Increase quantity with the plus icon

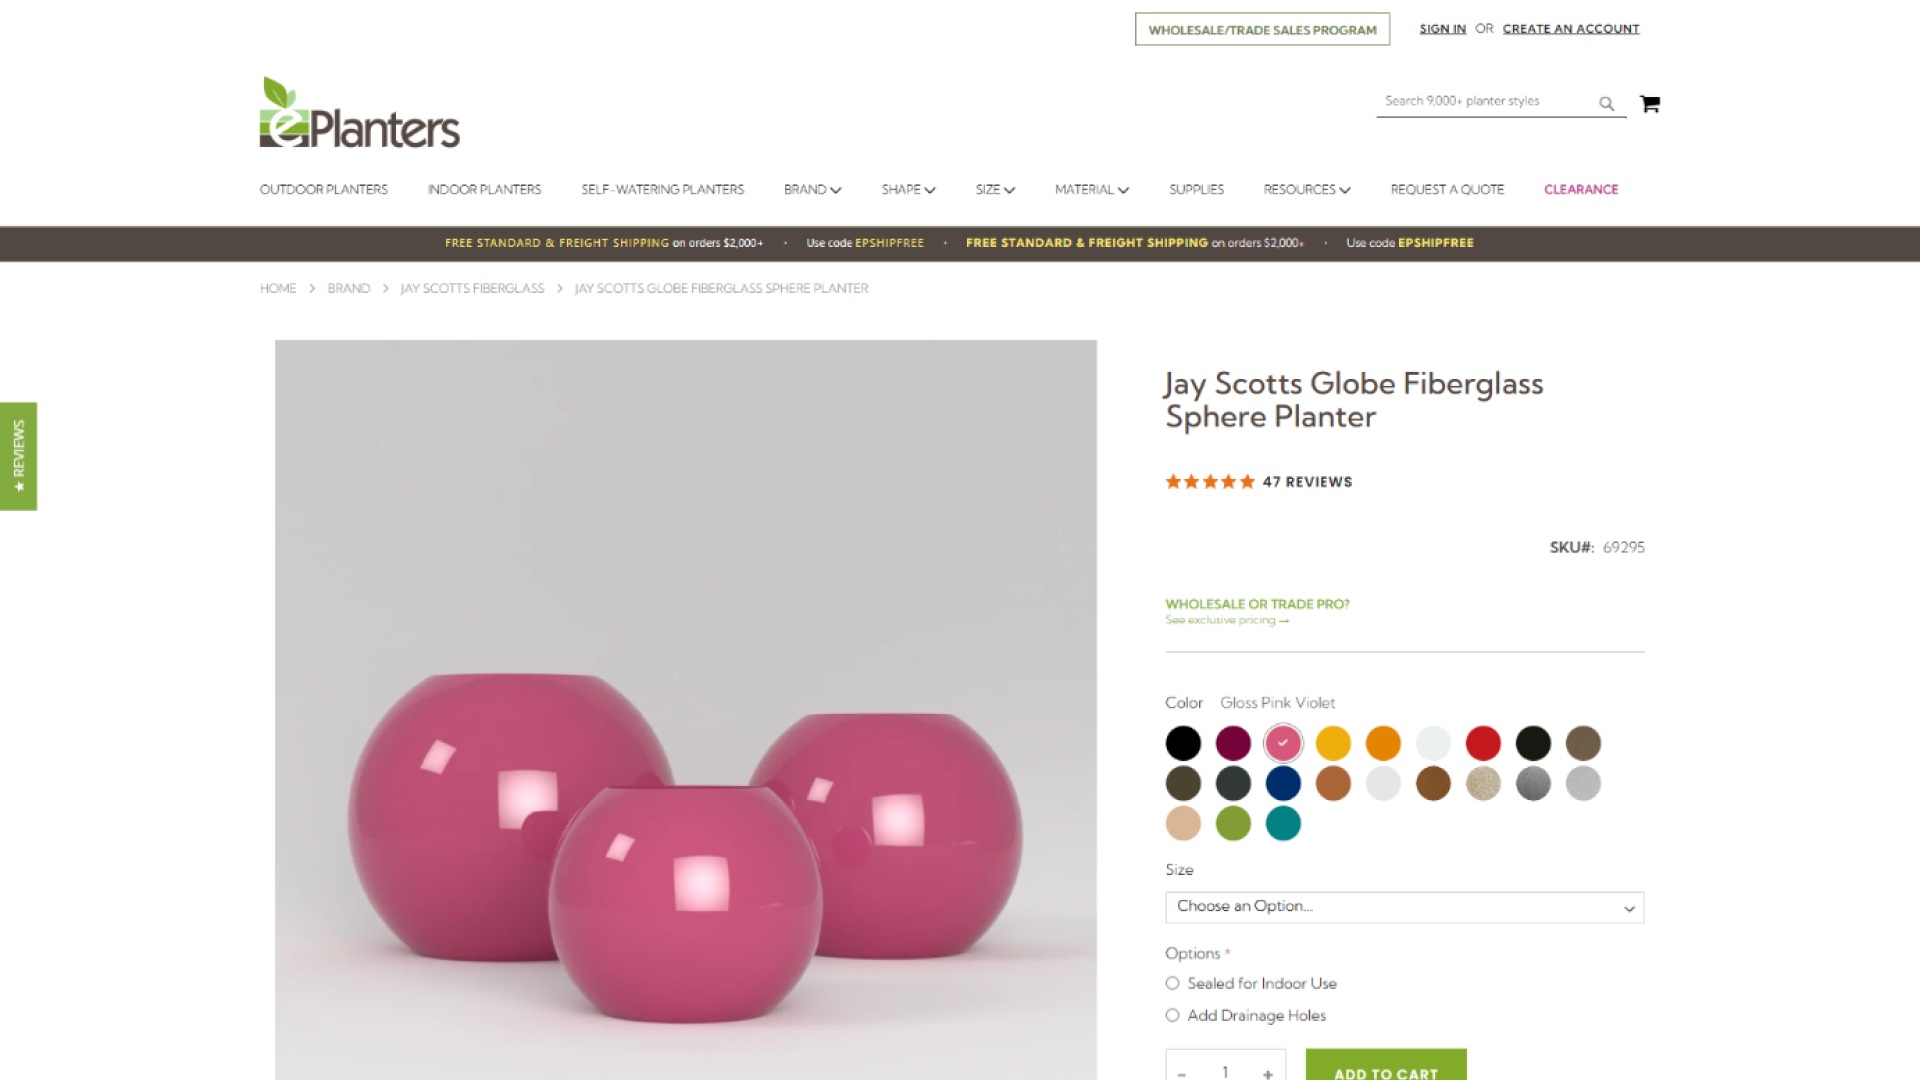[x=1267, y=1073]
